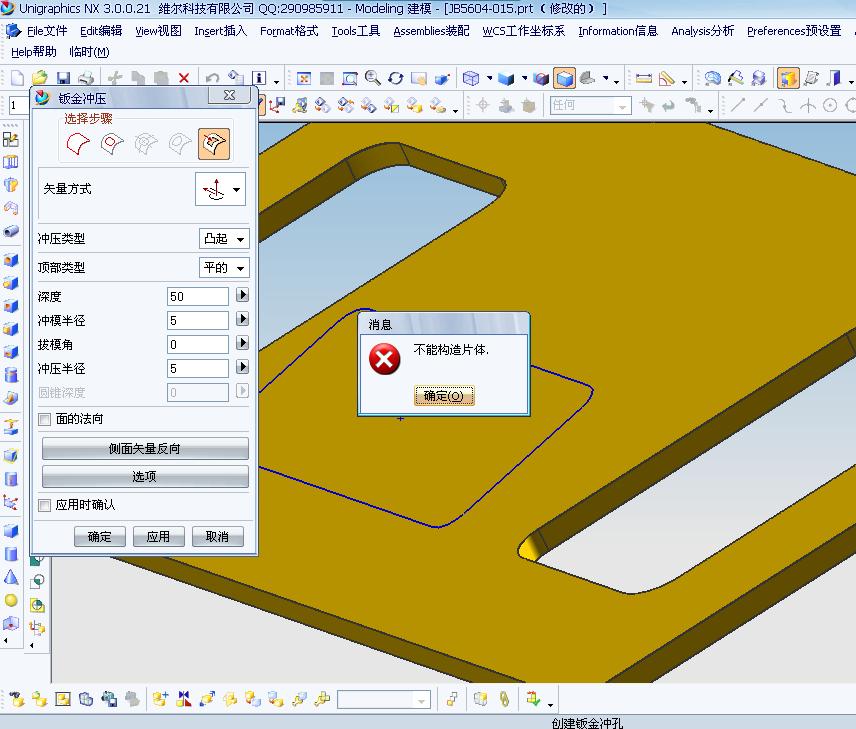Screen dimensions: 856x729
Task: Click the Fit view icon
Action: tap(304, 78)
